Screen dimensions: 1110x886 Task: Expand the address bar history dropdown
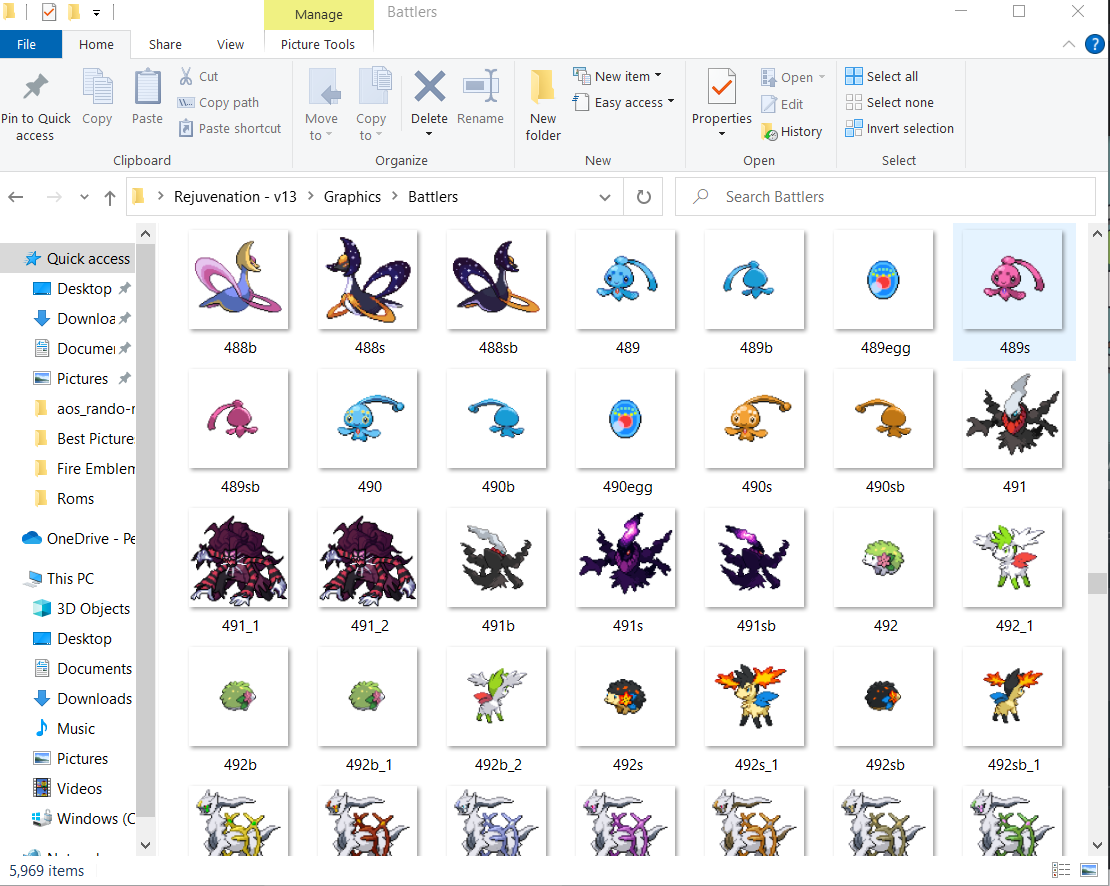click(604, 197)
